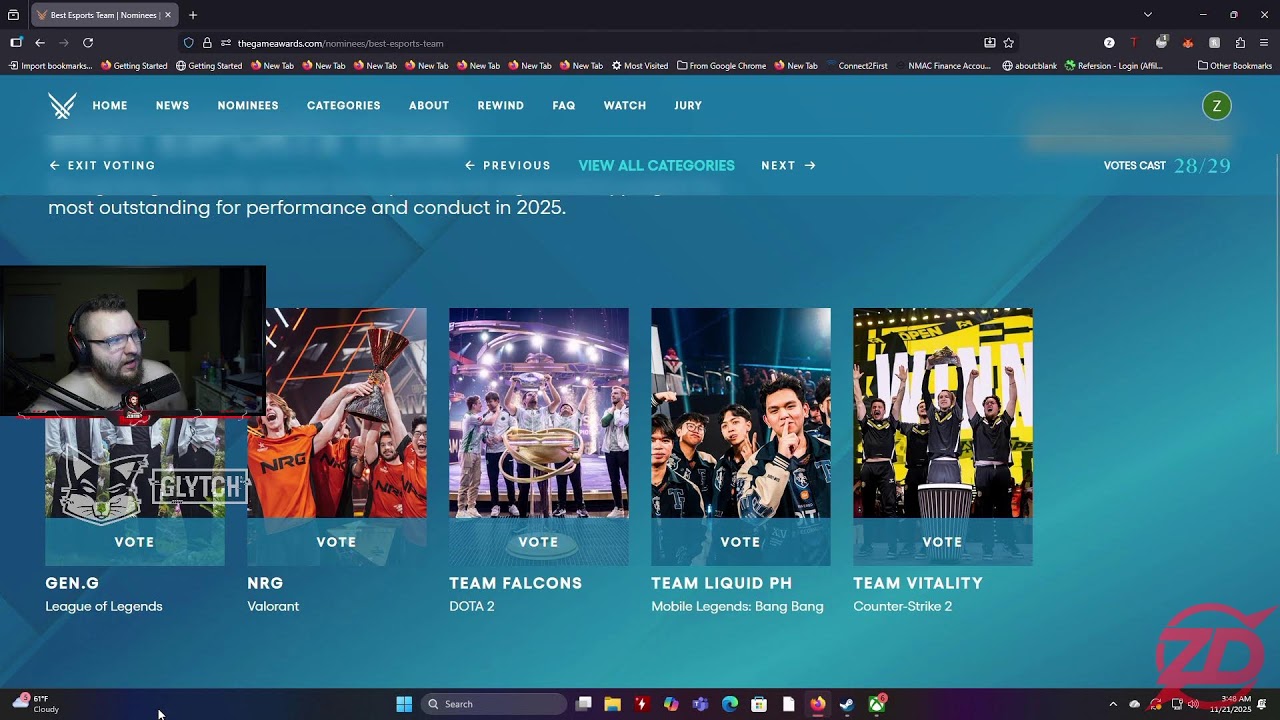1280x720 pixels.
Task: Bookmark this page with star icon
Action: coord(1008,43)
